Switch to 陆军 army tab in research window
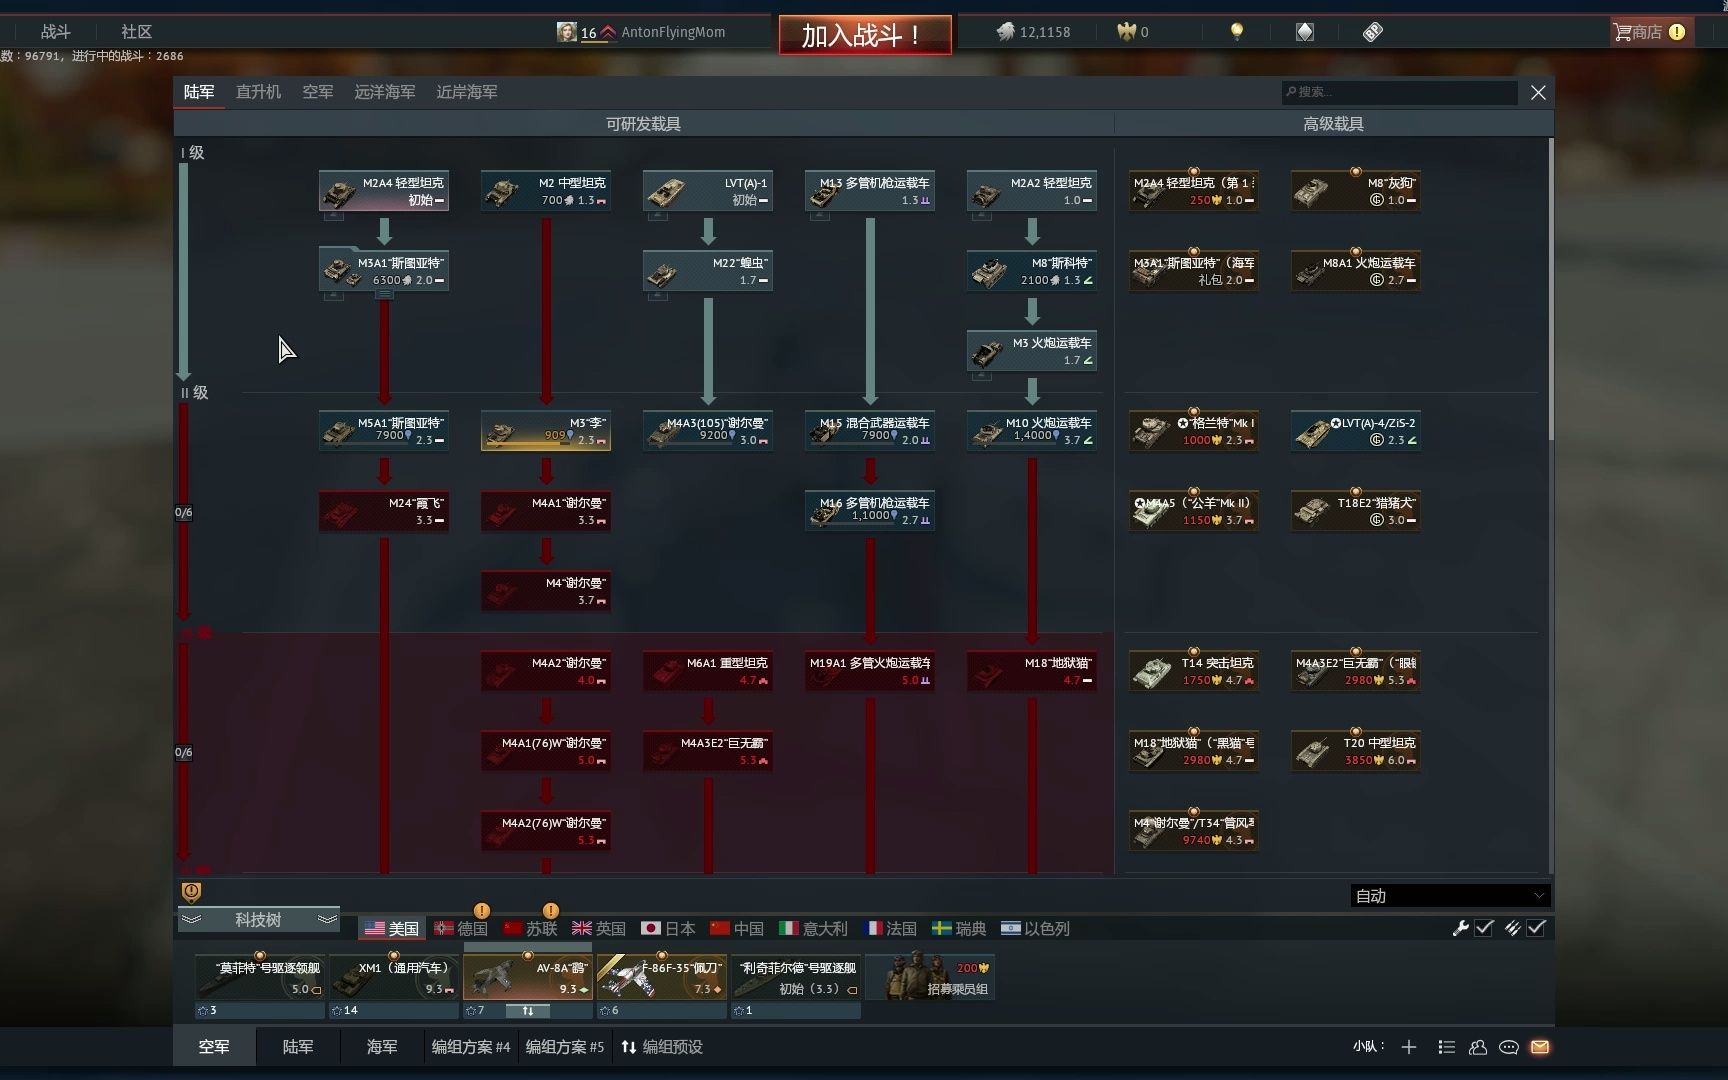 coord(199,92)
